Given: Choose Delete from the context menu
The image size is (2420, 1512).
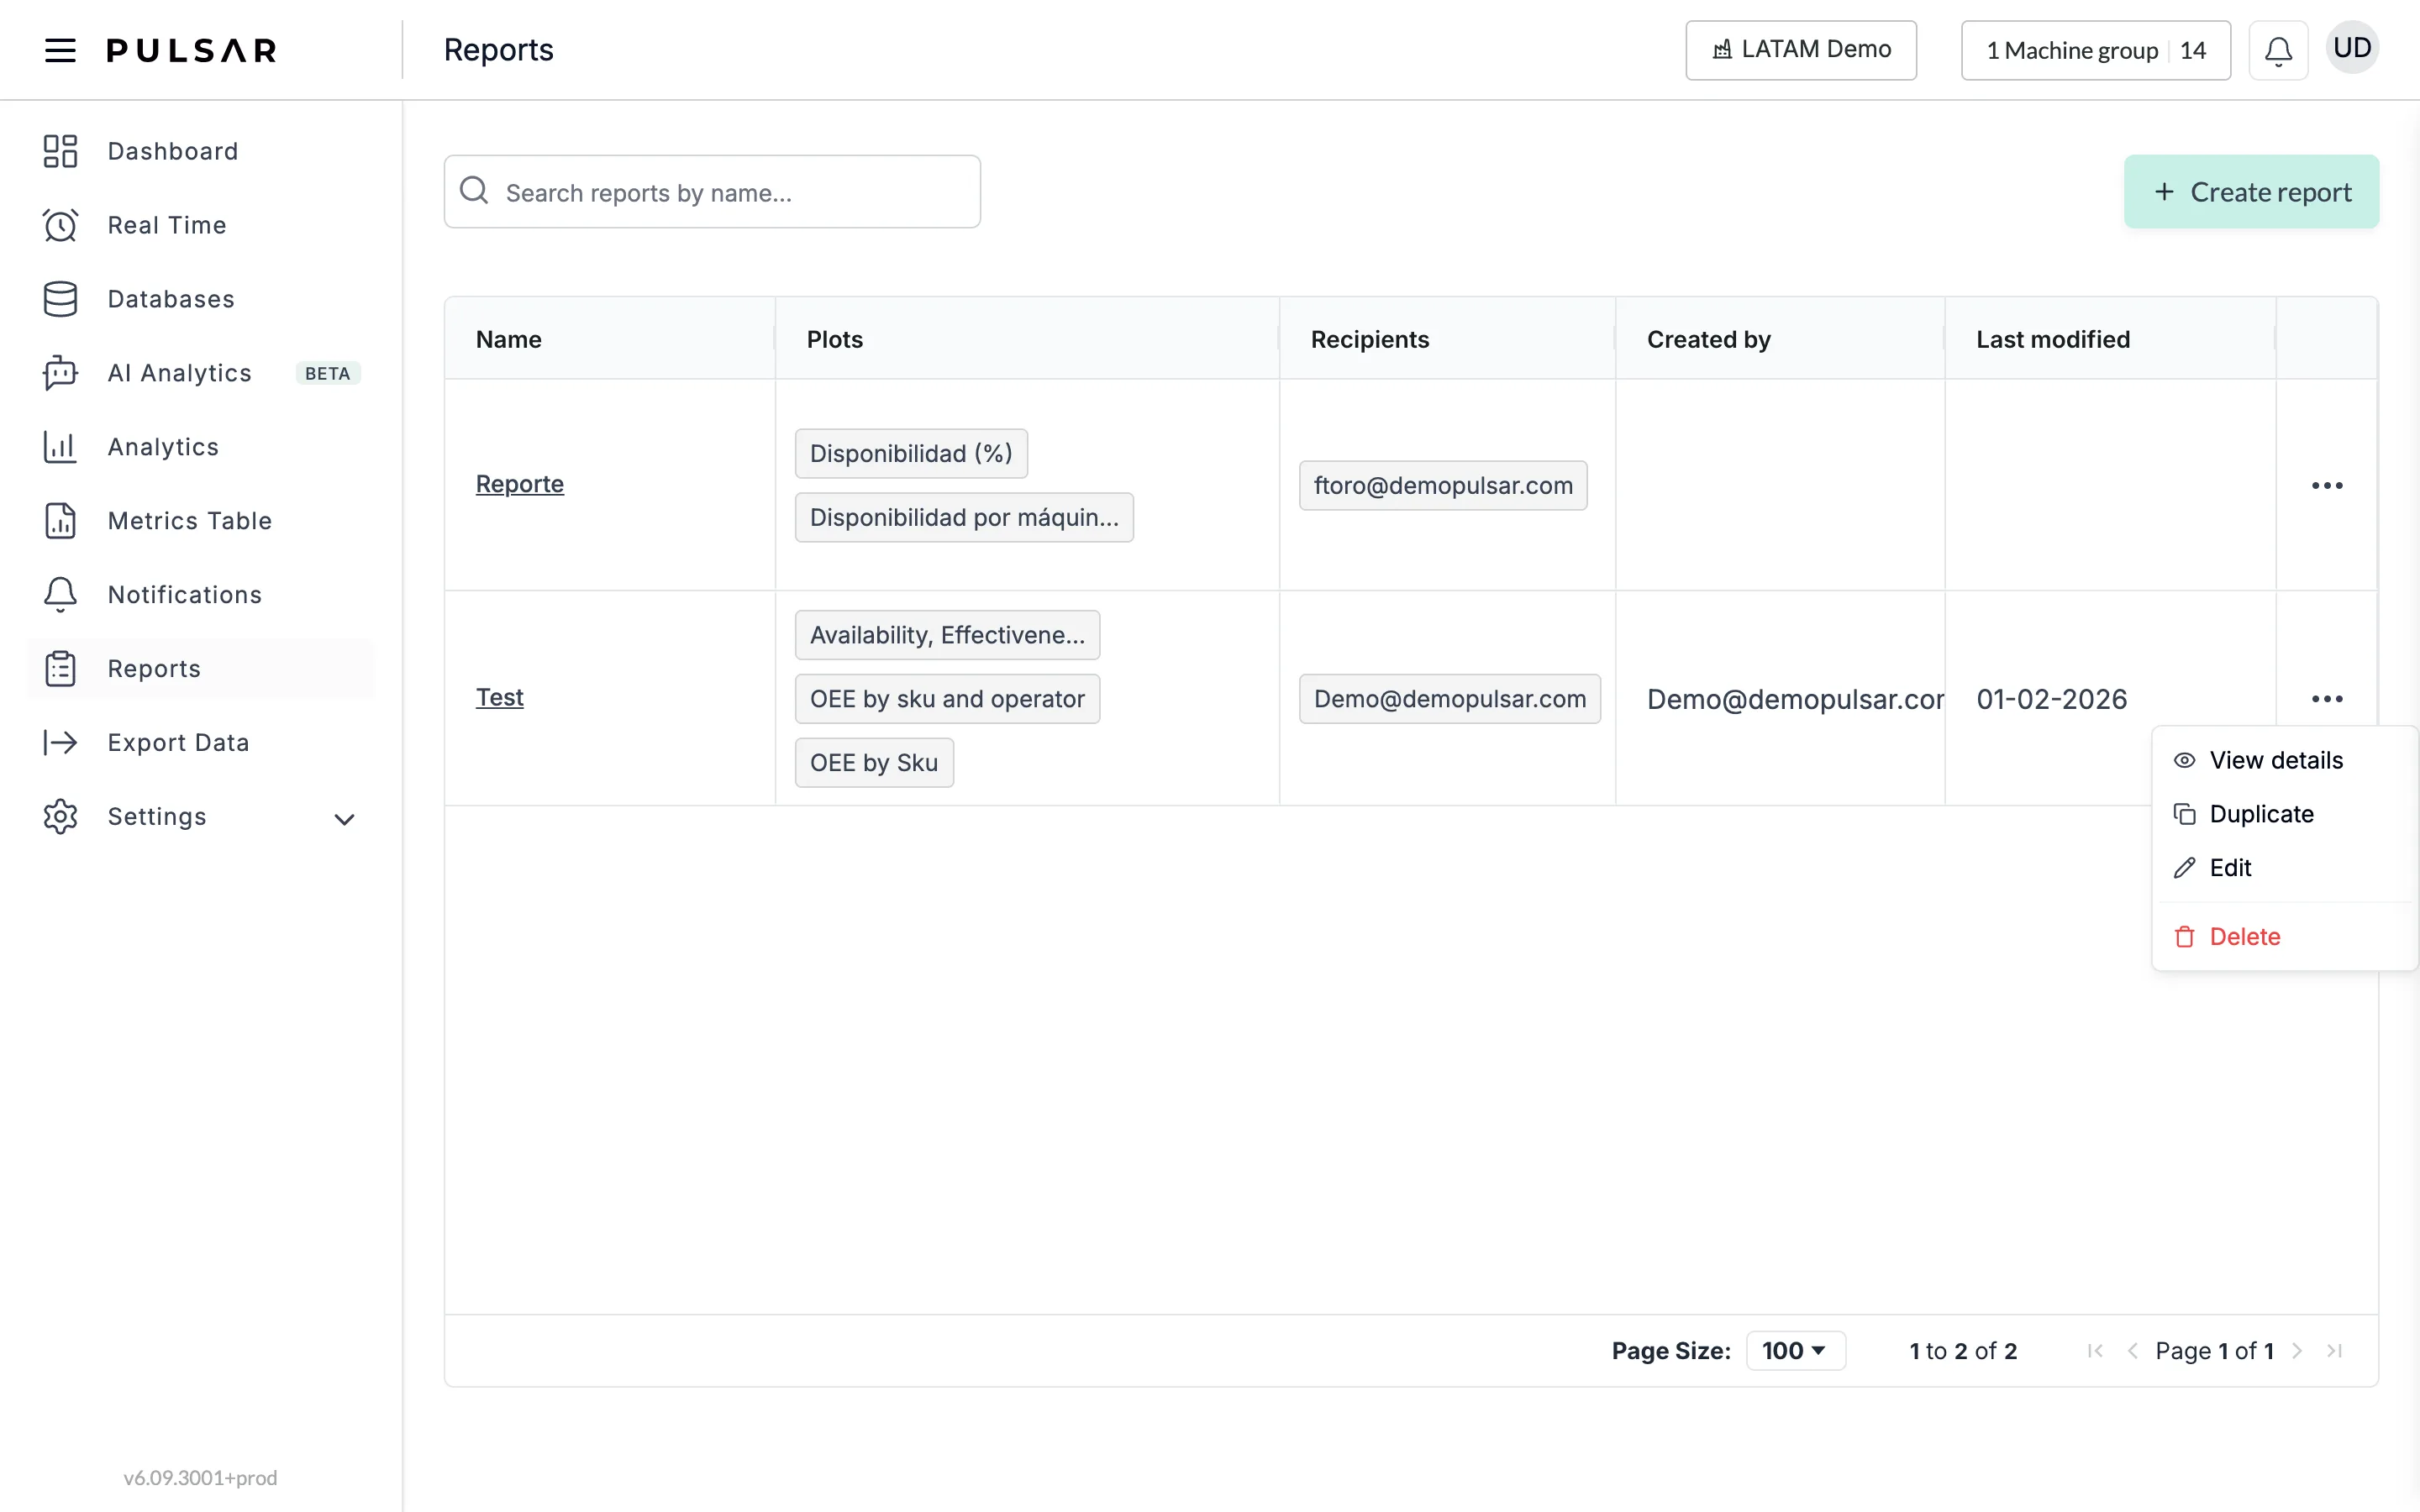Looking at the screenshot, I should [x=2284, y=937].
